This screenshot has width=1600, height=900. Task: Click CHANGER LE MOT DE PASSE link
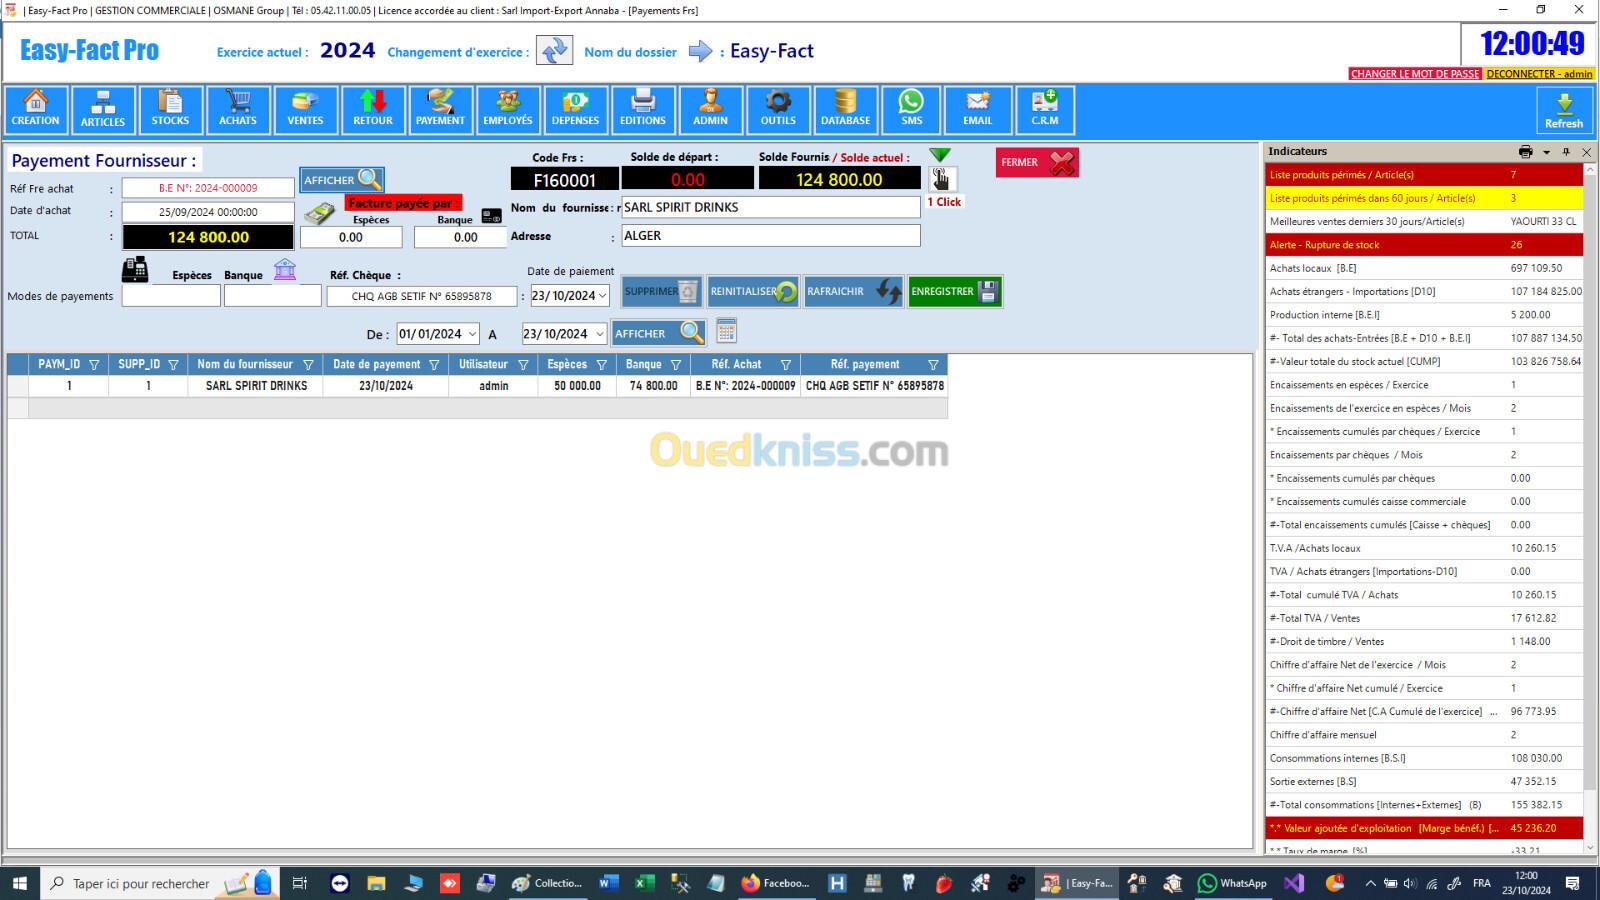point(1414,74)
